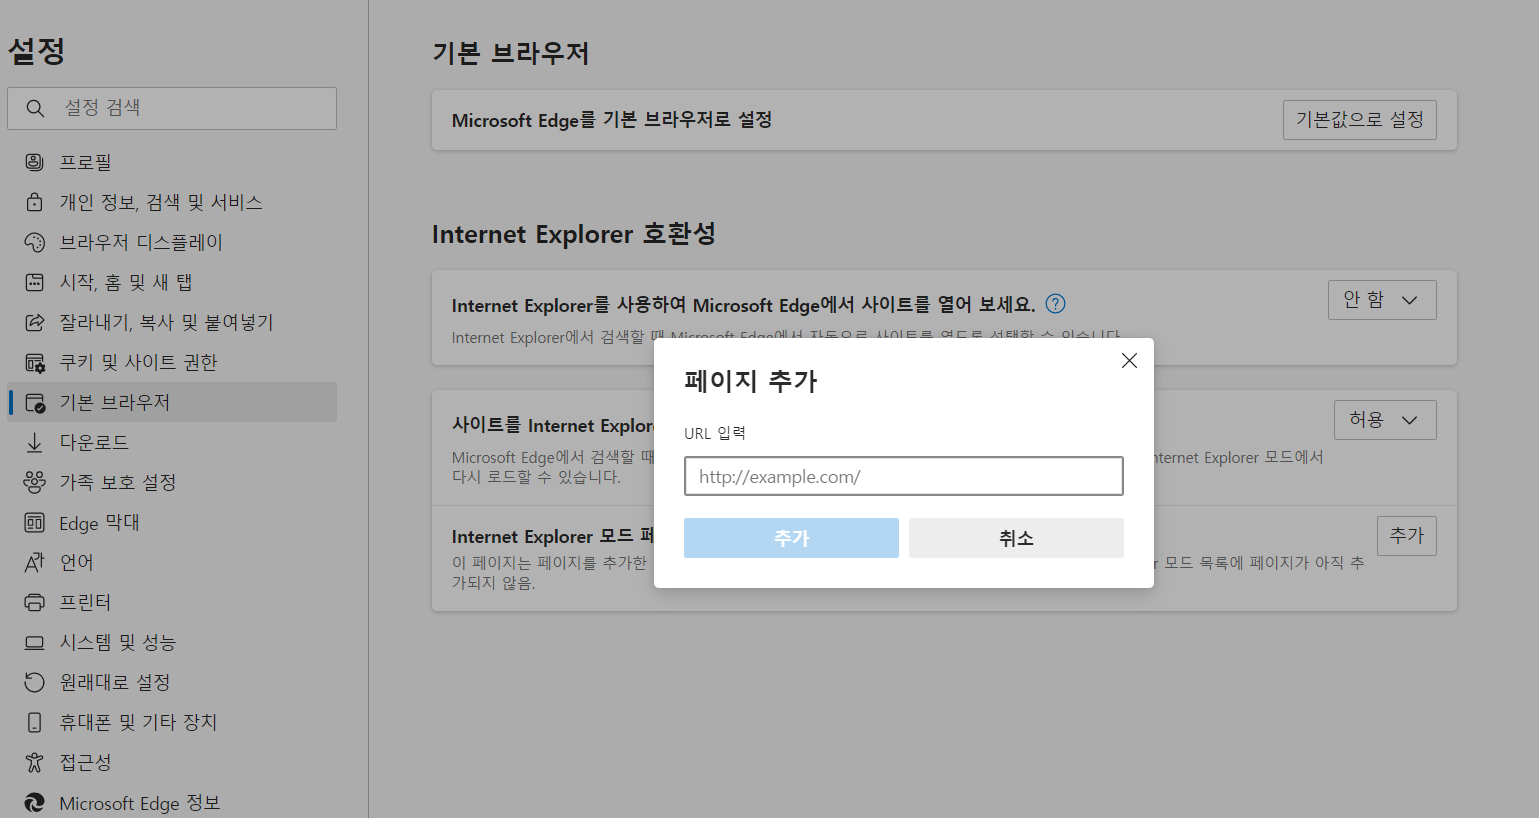This screenshot has height=818, width=1539.
Task: Open Edge 막대 settings
Action: pyautogui.click(x=172, y=522)
